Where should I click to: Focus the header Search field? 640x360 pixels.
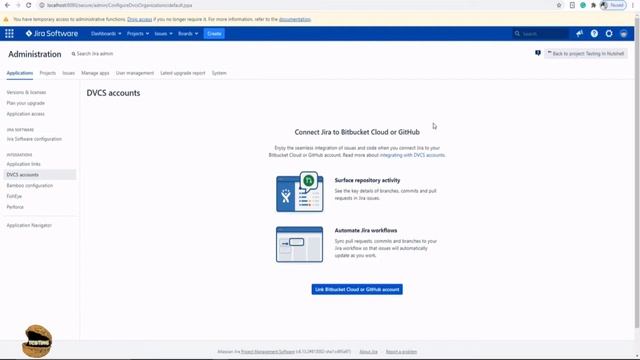point(541,33)
